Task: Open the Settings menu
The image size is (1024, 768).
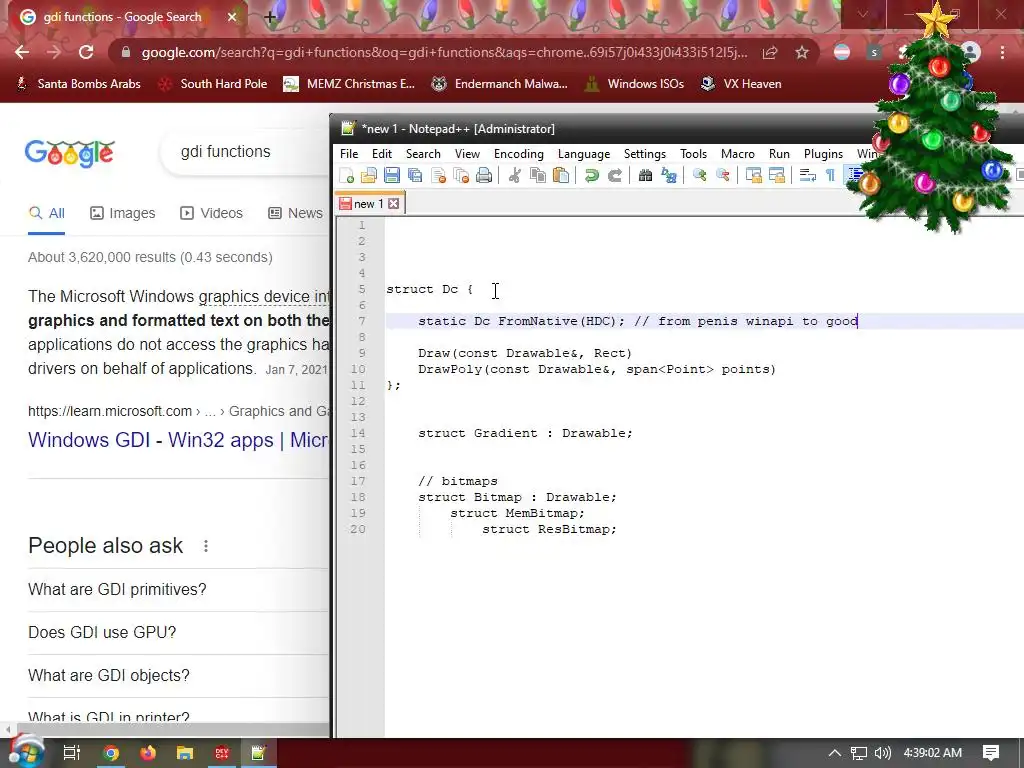Action: 645,153
